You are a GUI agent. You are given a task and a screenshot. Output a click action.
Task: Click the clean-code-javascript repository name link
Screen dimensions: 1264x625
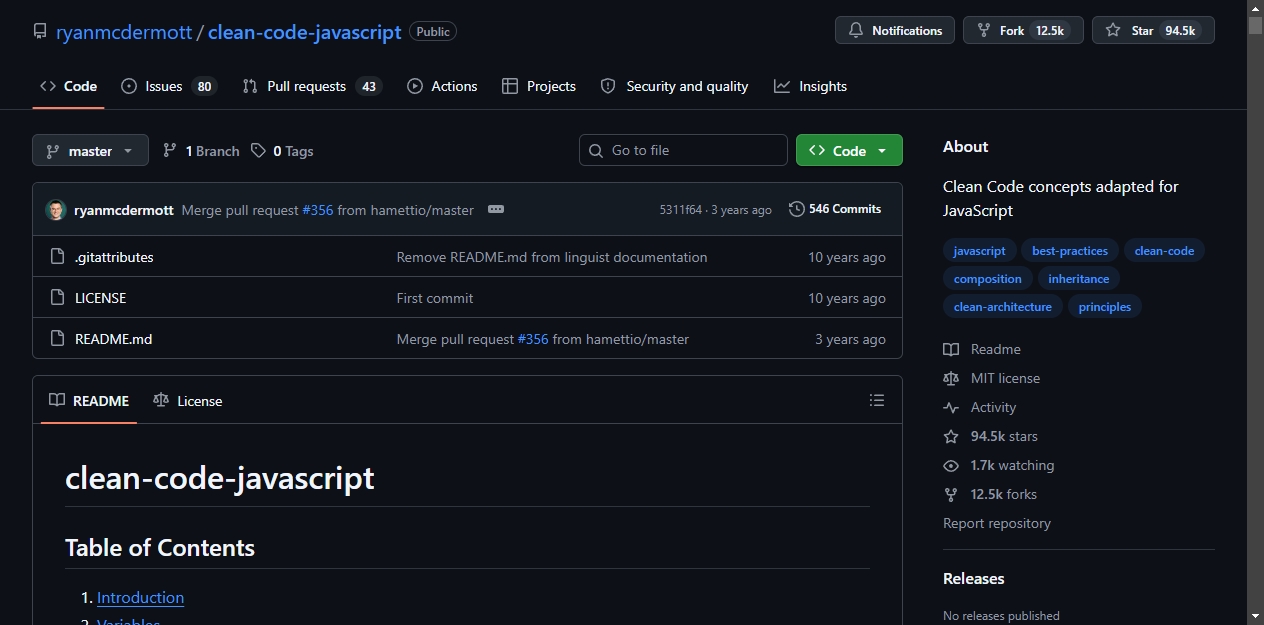pyautogui.click(x=305, y=31)
